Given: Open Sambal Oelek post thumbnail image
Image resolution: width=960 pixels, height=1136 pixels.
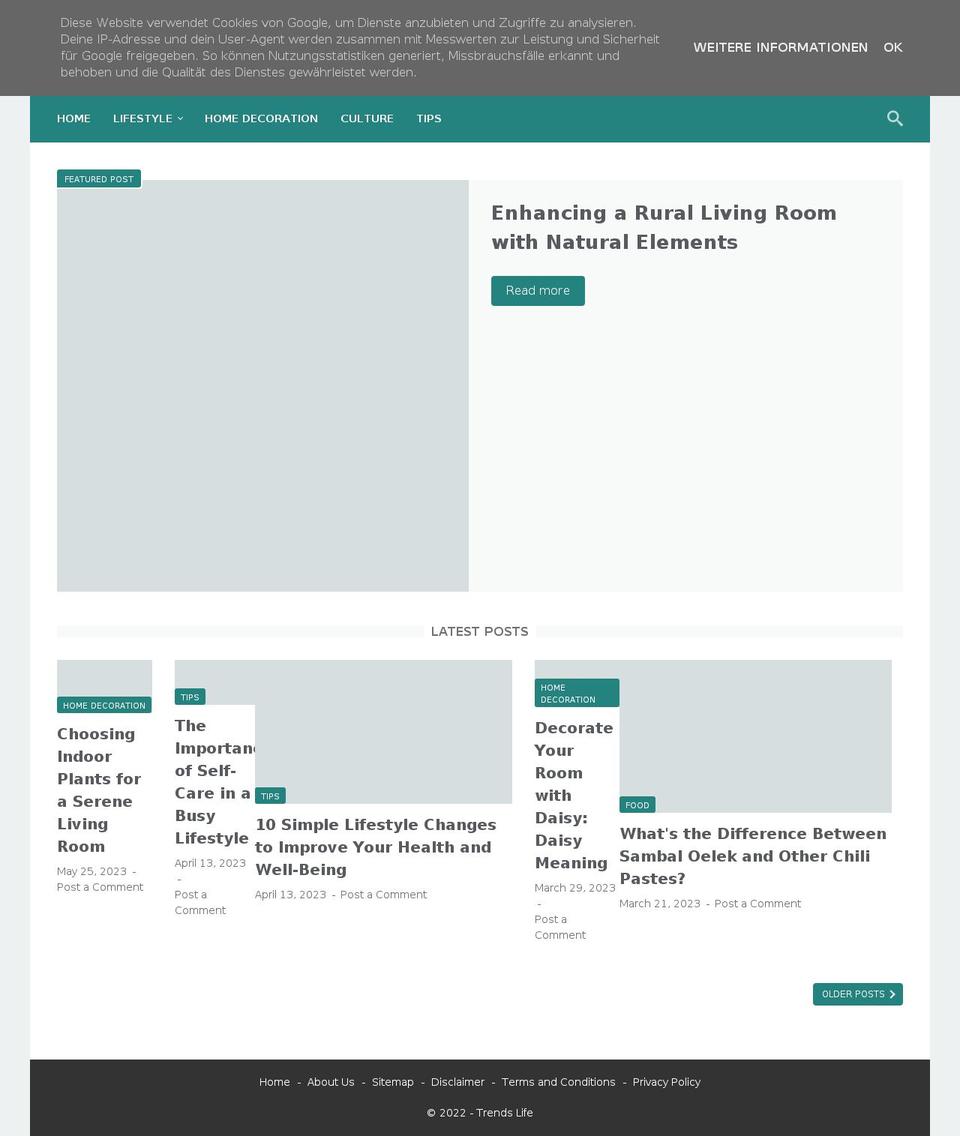Looking at the screenshot, I should [755, 736].
